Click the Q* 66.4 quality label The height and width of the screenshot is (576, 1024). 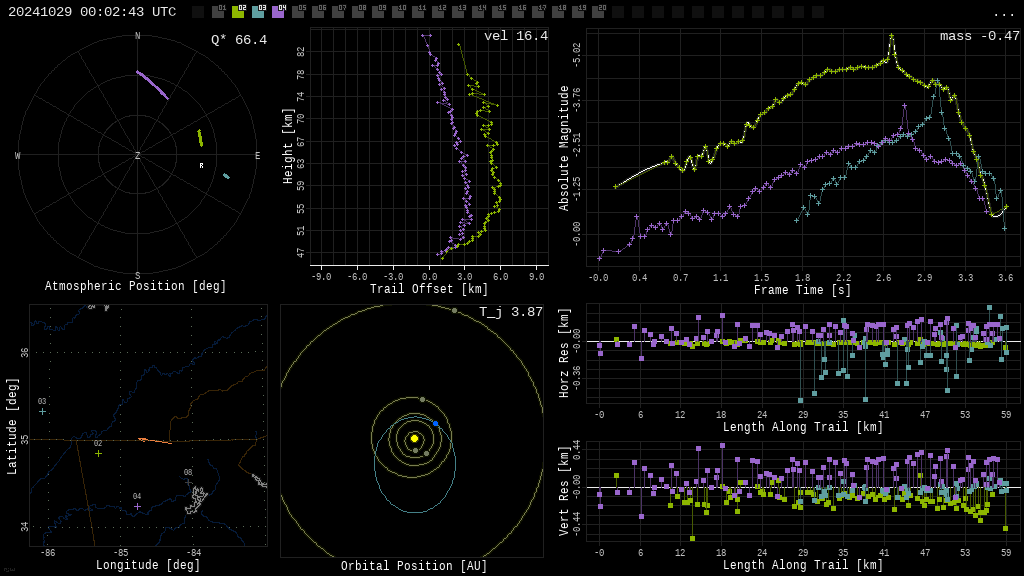[x=238, y=40]
